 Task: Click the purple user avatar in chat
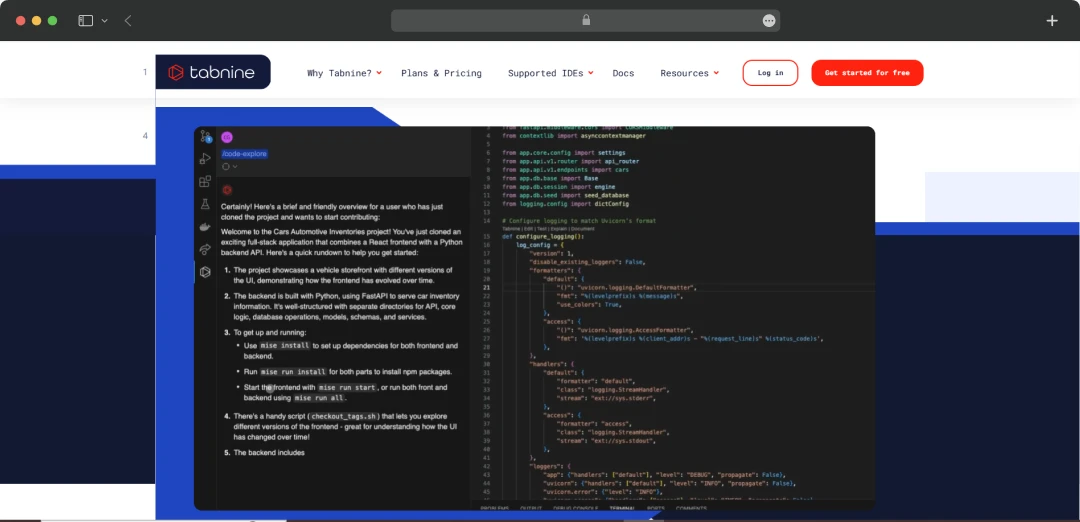click(227, 136)
